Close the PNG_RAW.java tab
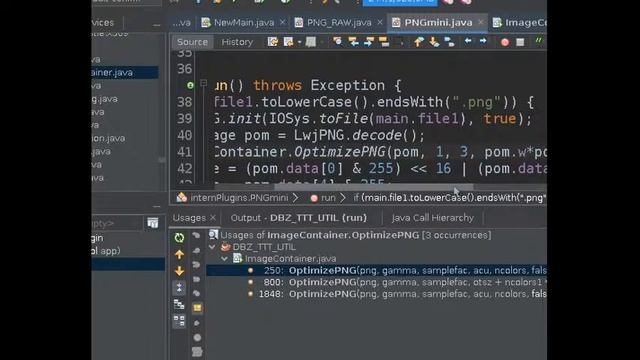The height and width of the screenshot is (360, 640). point(380,22)
